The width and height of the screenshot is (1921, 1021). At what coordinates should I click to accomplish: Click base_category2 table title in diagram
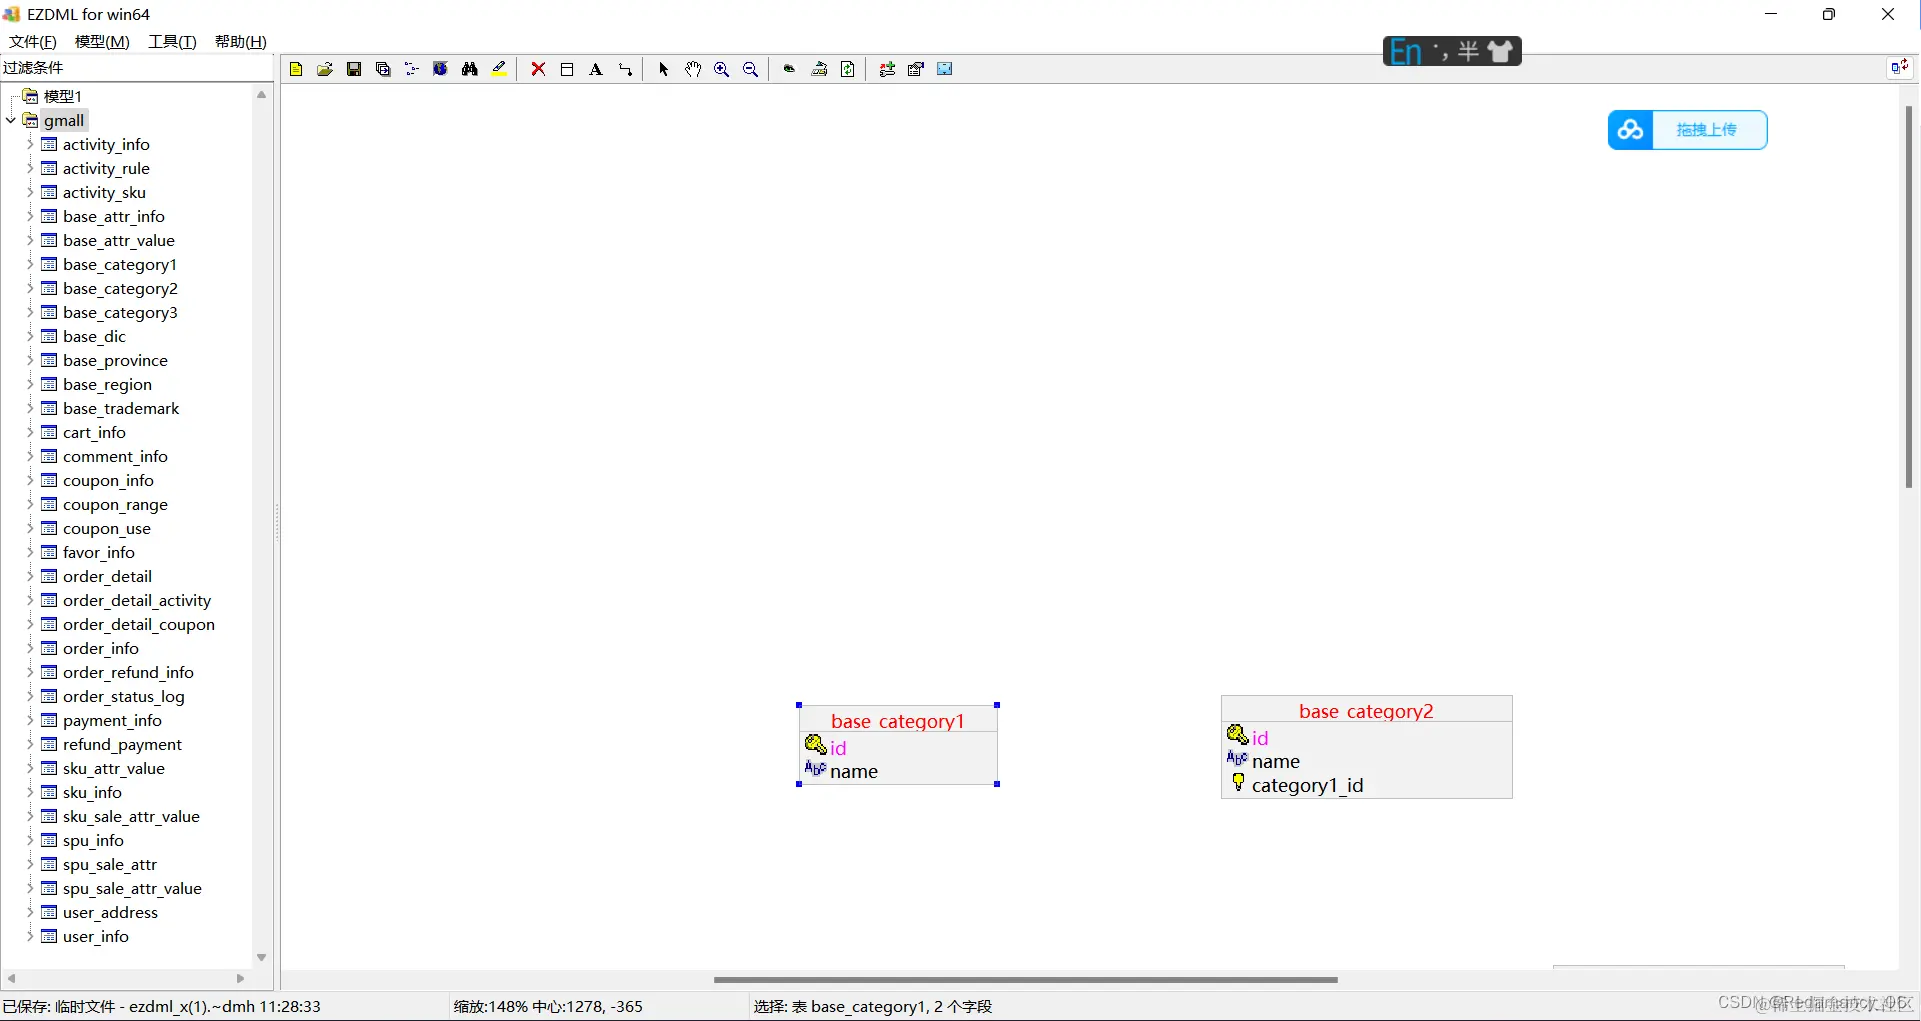click(x=1366, y=711)
